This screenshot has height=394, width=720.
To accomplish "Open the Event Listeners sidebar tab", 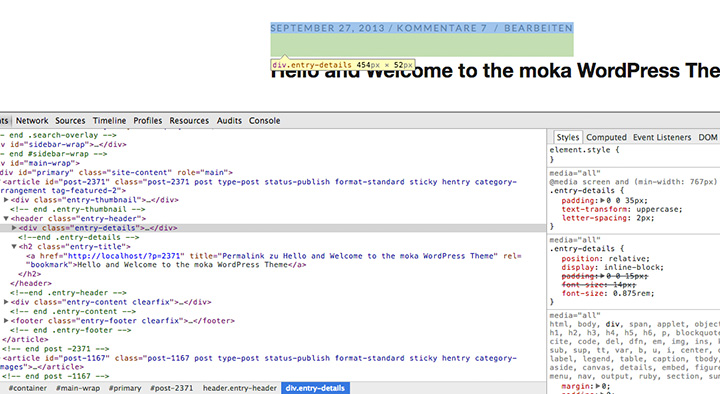I will (x=662, y=137).
